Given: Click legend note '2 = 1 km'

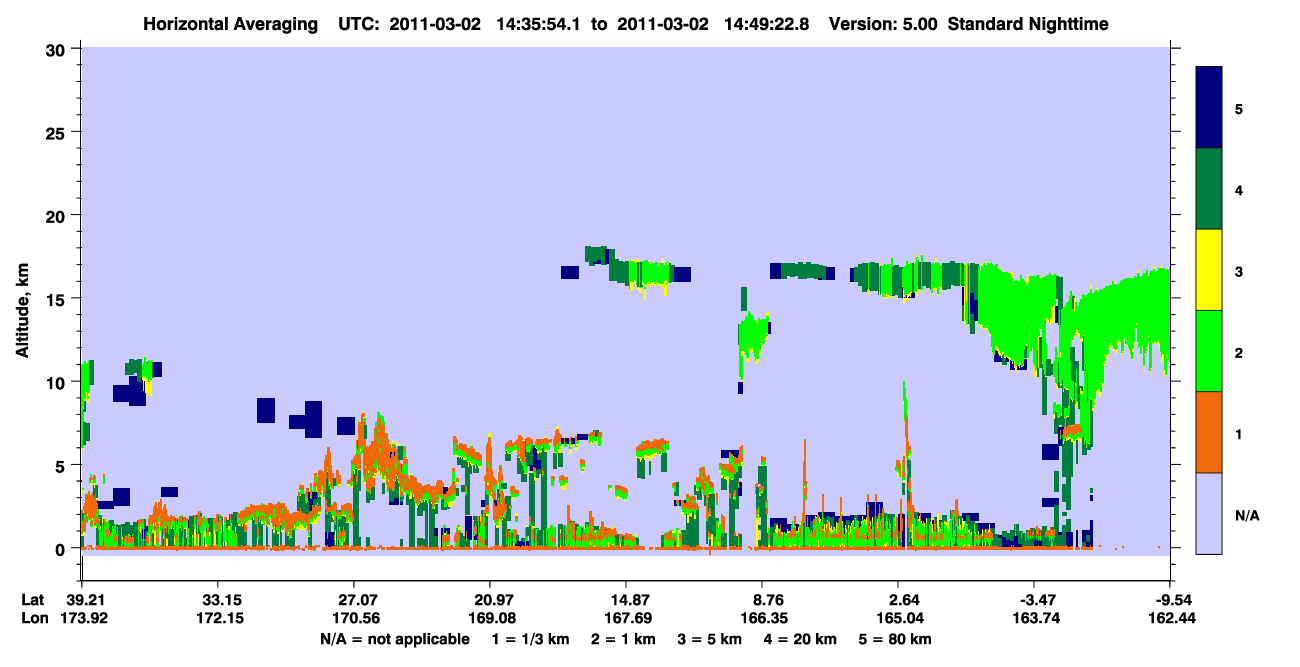Looking at the screenshot, I should [626, 639].
